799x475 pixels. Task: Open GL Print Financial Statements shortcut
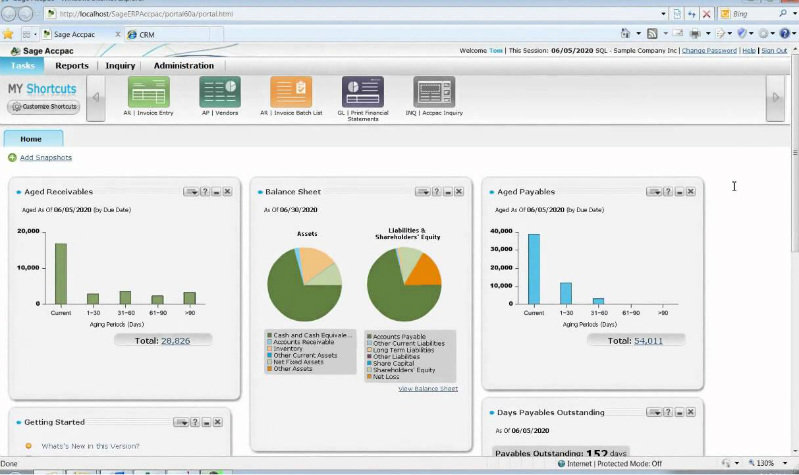coord(363,92)
